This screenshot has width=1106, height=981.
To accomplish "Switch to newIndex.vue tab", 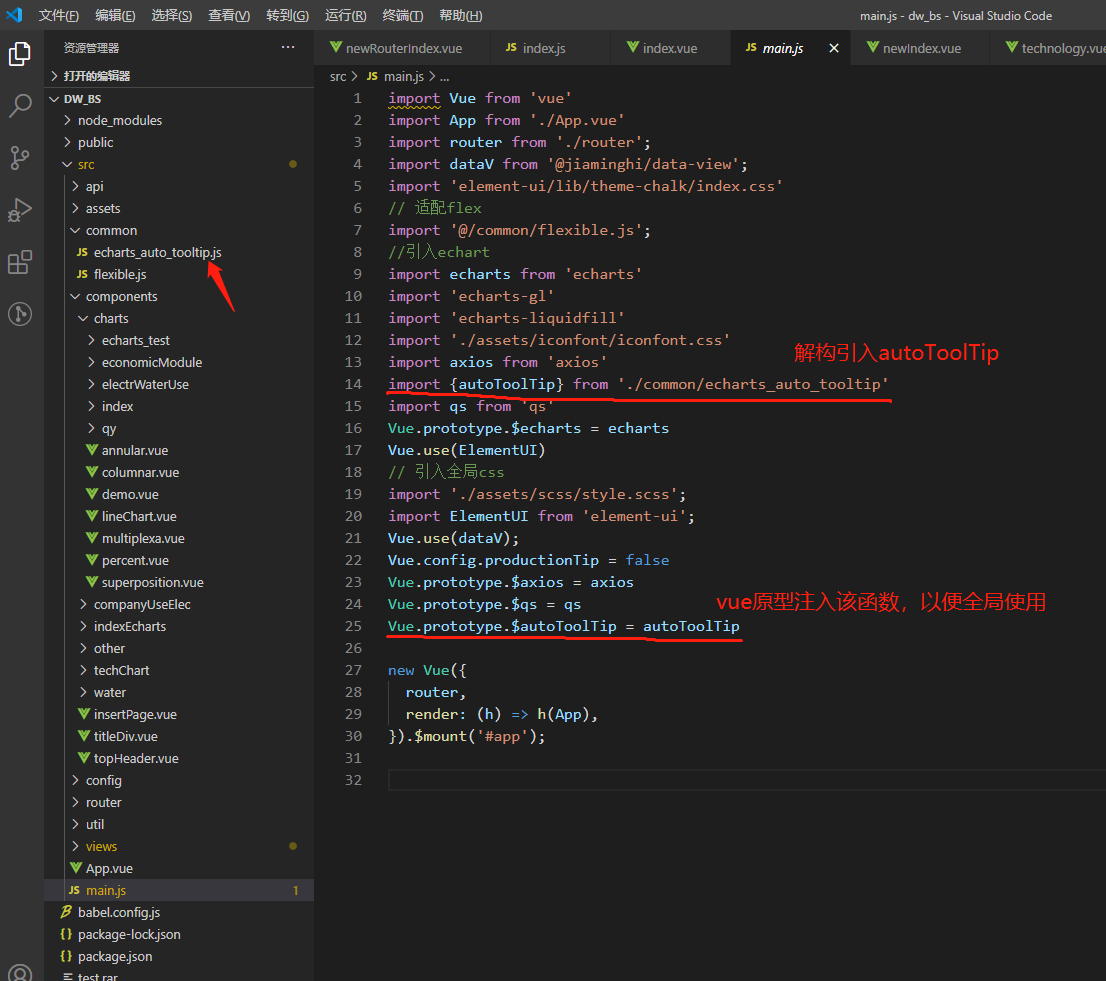I will 920,48.
